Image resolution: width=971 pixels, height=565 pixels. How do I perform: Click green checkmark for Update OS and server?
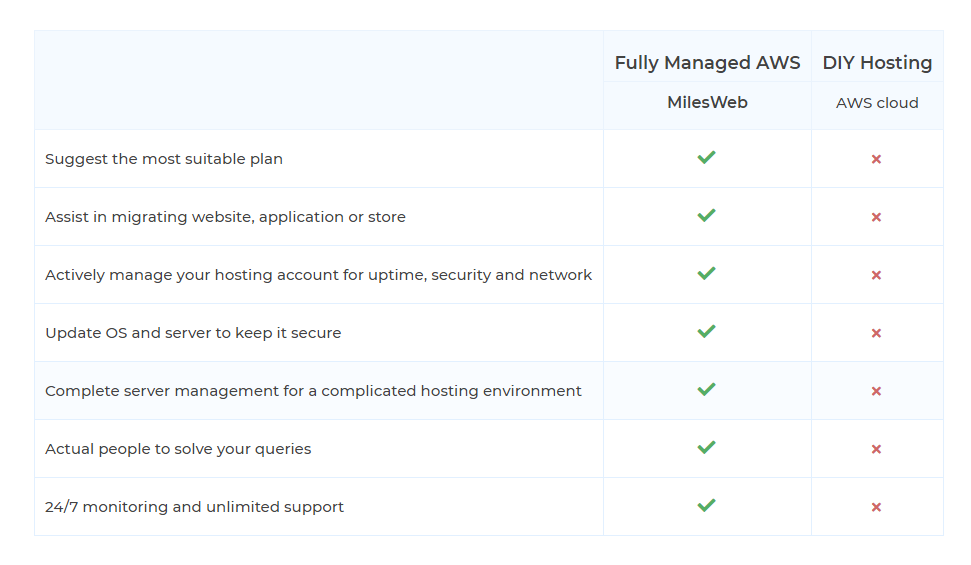707,331
